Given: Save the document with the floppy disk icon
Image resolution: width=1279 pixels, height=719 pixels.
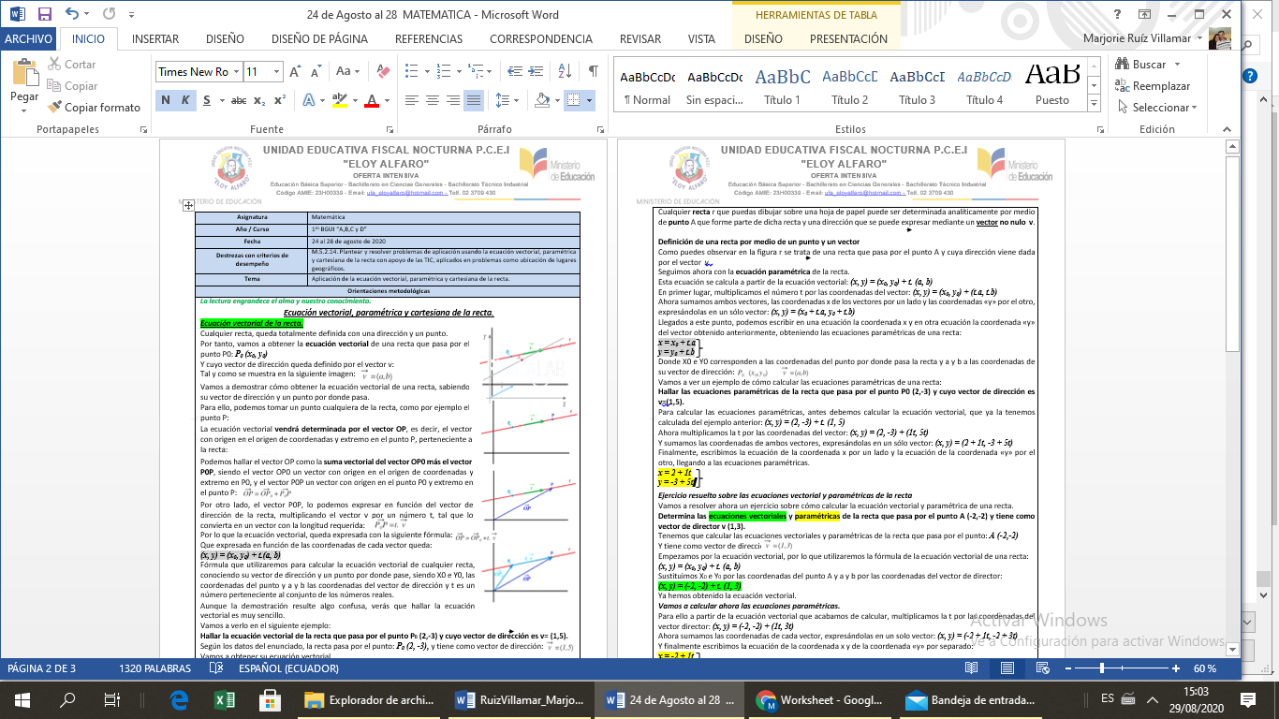Looking at the screenshot, I should coord(45,14).
